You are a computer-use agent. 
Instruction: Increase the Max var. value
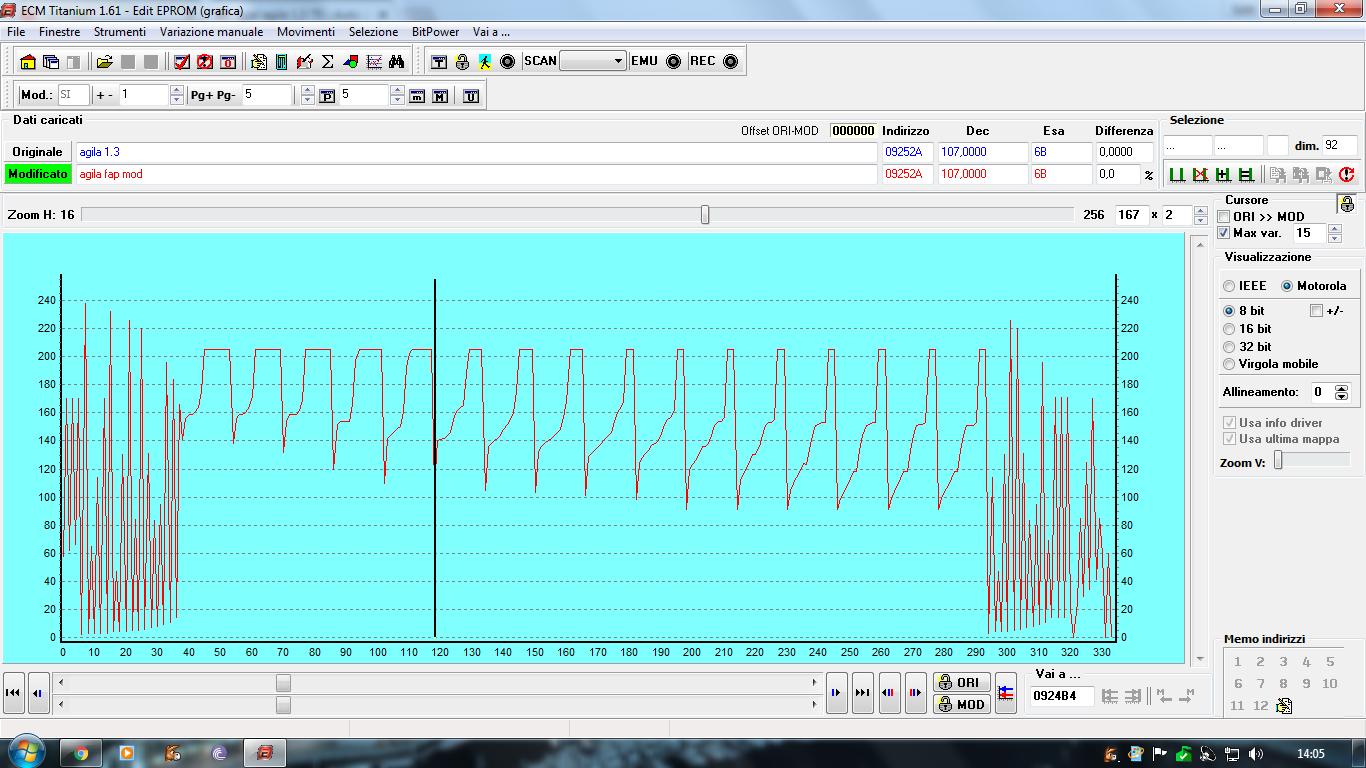point(1334,229)
